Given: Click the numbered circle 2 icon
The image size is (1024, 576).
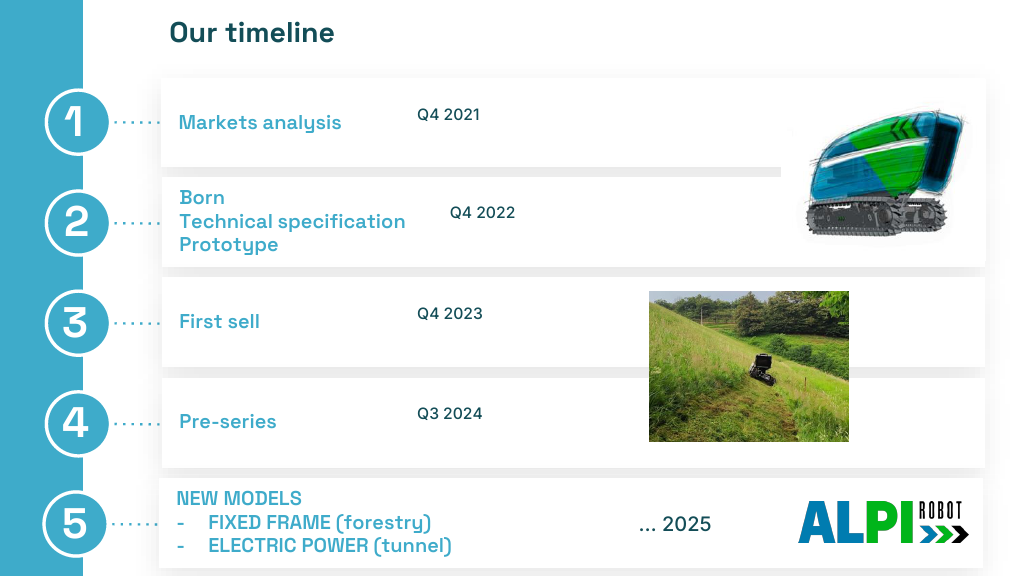Looking at the screenshot, I should [x=77, y=223].
